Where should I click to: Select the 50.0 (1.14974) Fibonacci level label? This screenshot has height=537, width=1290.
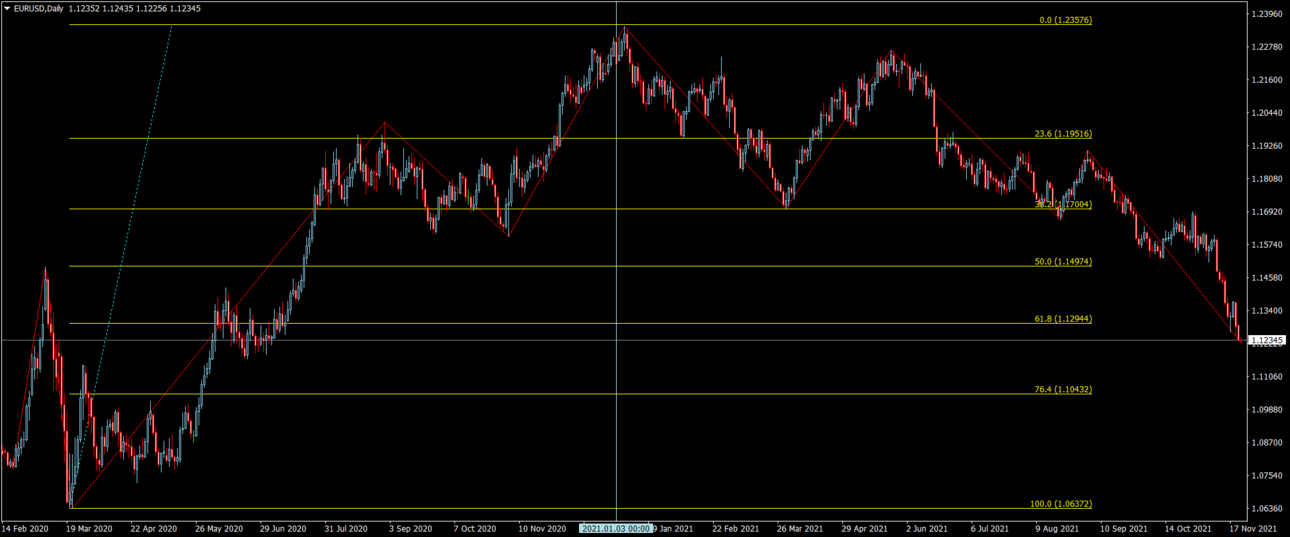[x=1063, y=262]
